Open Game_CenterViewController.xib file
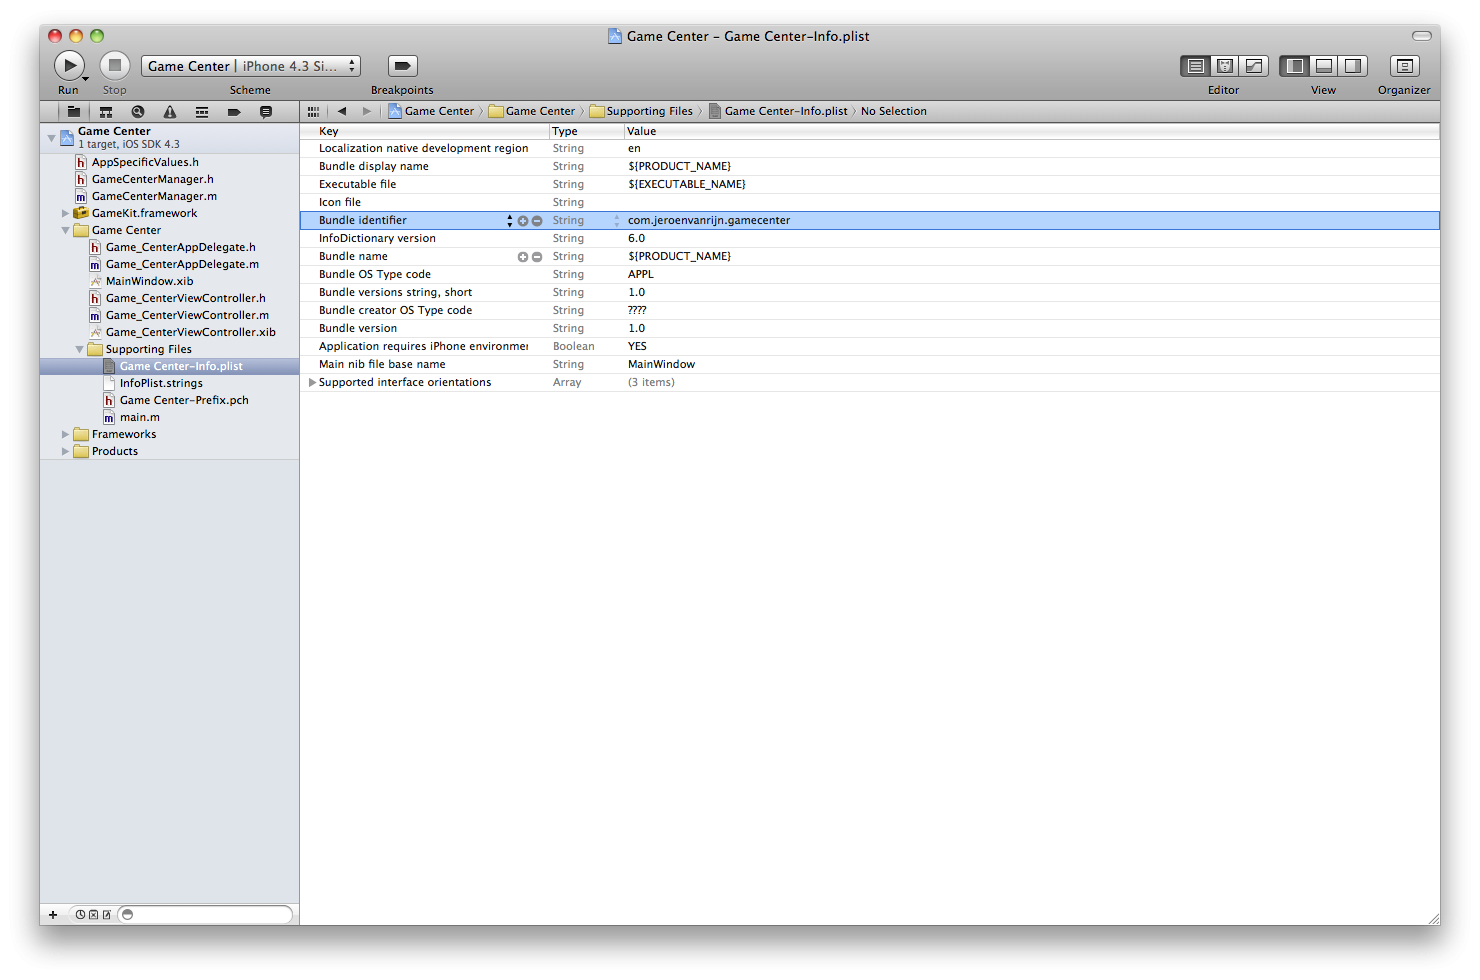 (x=190, y=332)
